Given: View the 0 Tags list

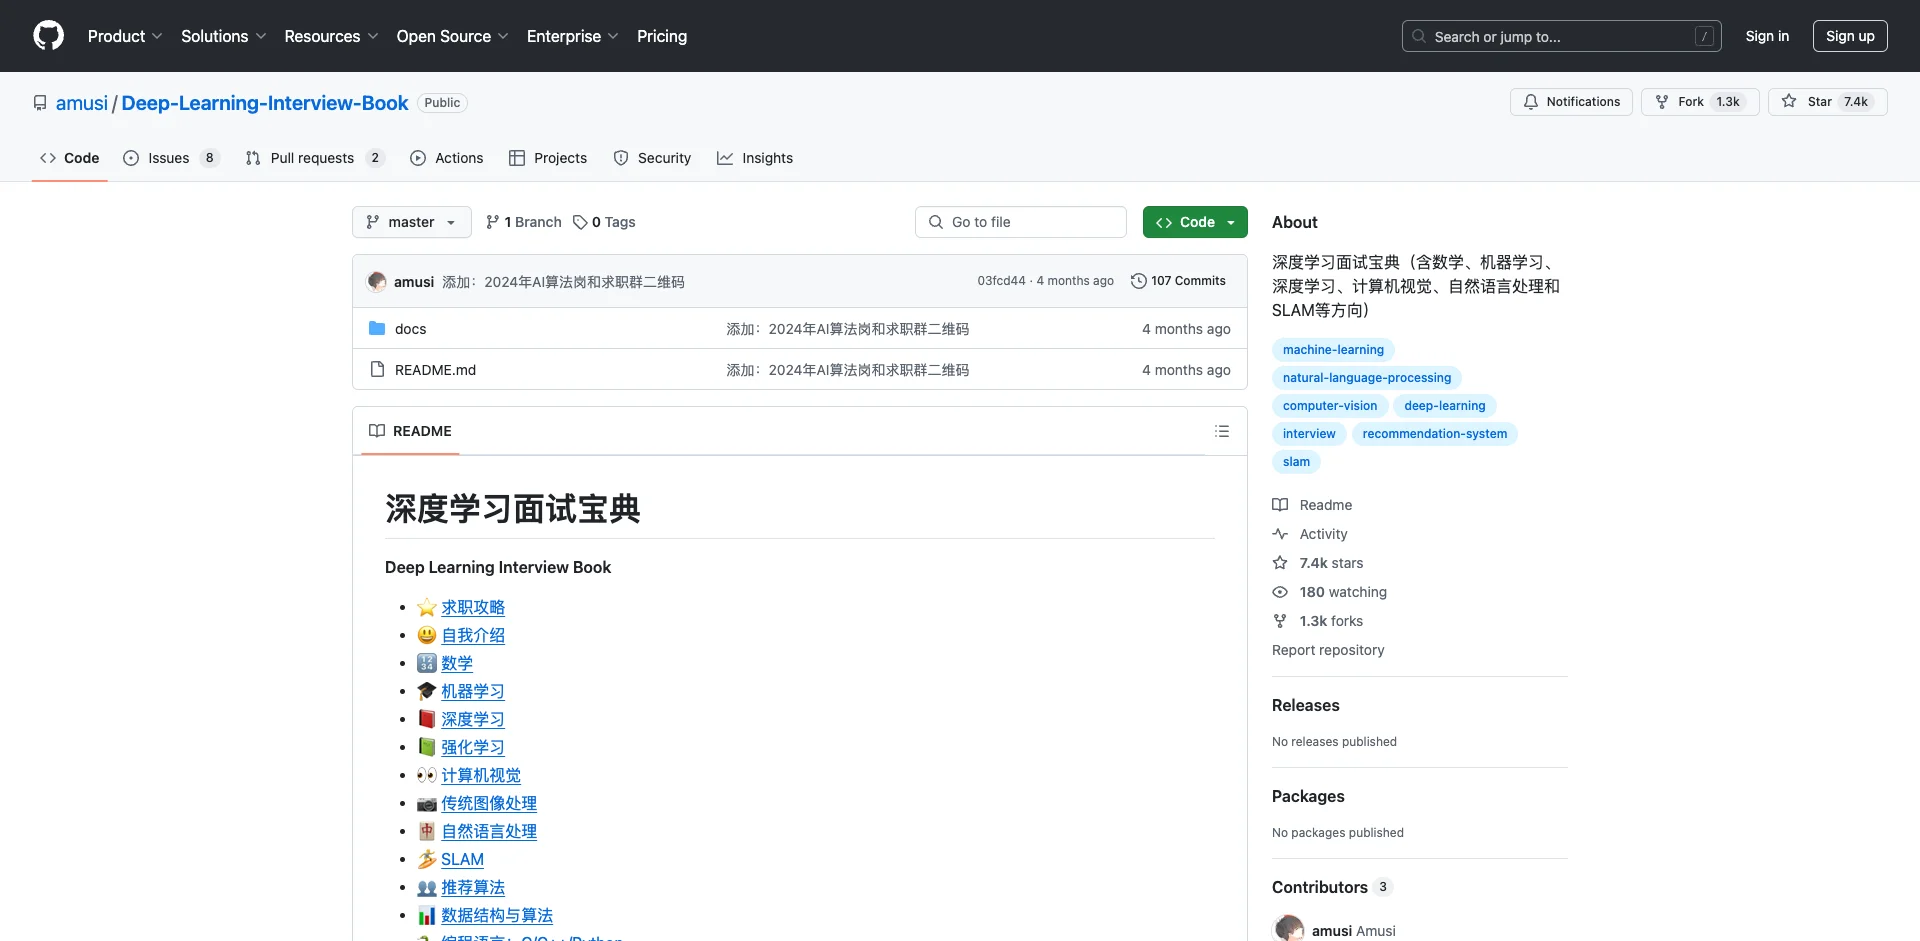Looking at the screenshot, I should point(604,222).
